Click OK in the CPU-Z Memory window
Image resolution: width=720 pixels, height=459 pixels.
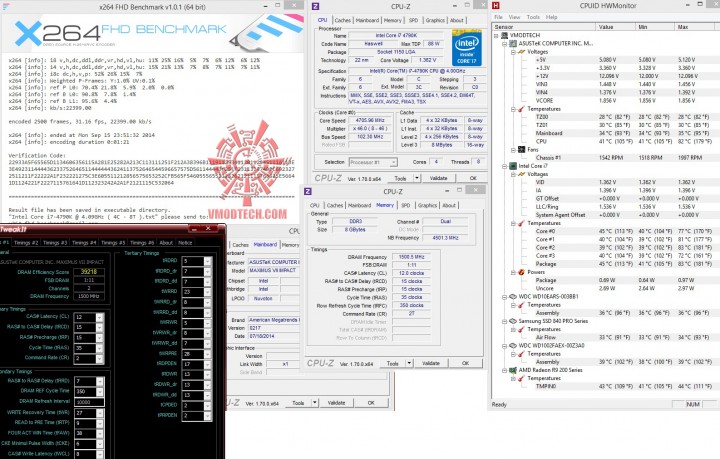[x=465, y=364]
